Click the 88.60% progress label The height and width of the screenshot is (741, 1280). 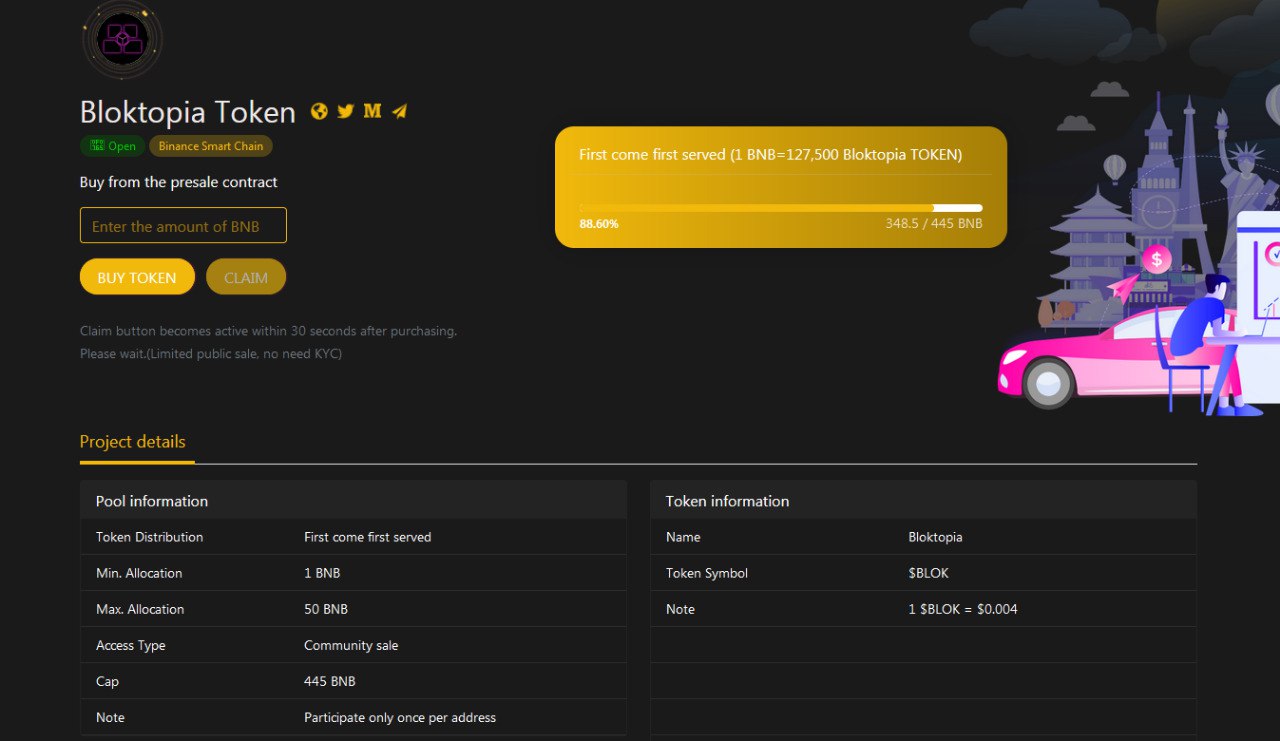coord(599,224)
